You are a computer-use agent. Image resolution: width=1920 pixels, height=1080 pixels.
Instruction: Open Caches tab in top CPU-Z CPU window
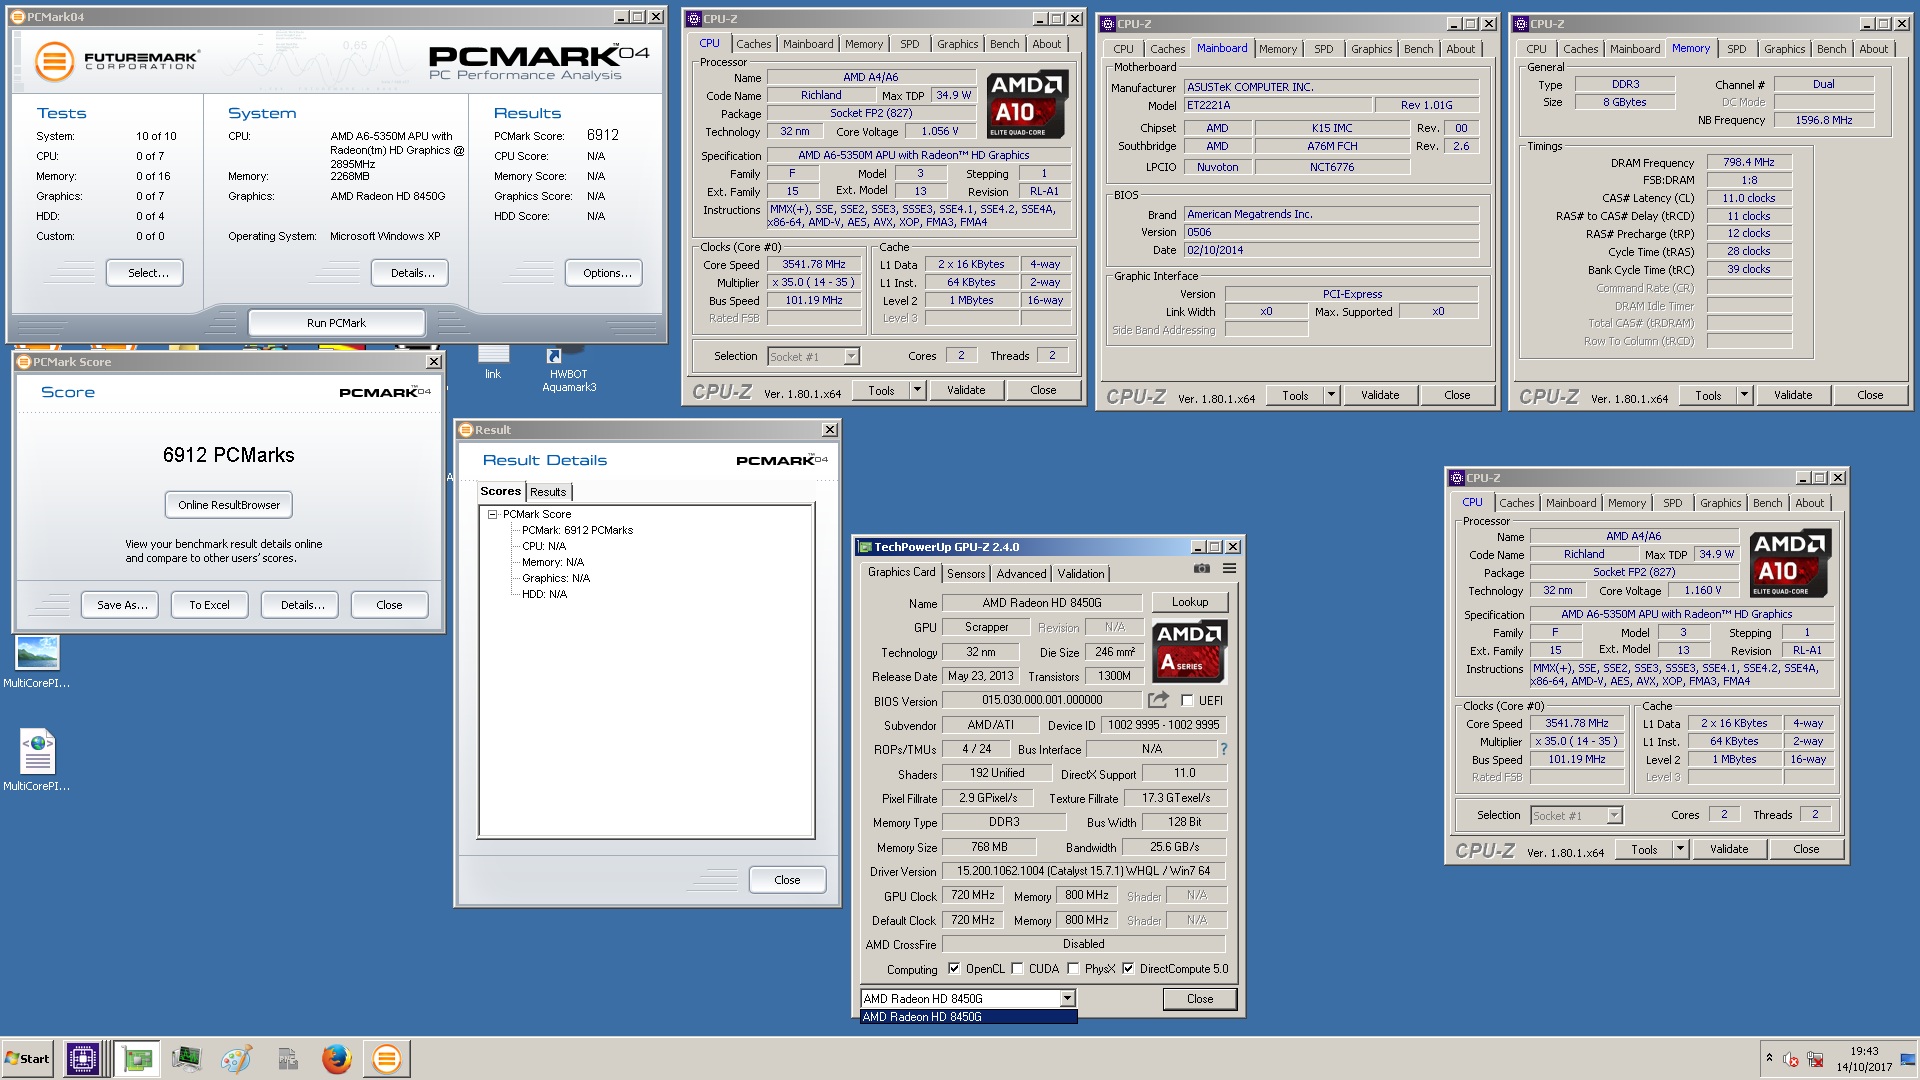coord(753,44)
